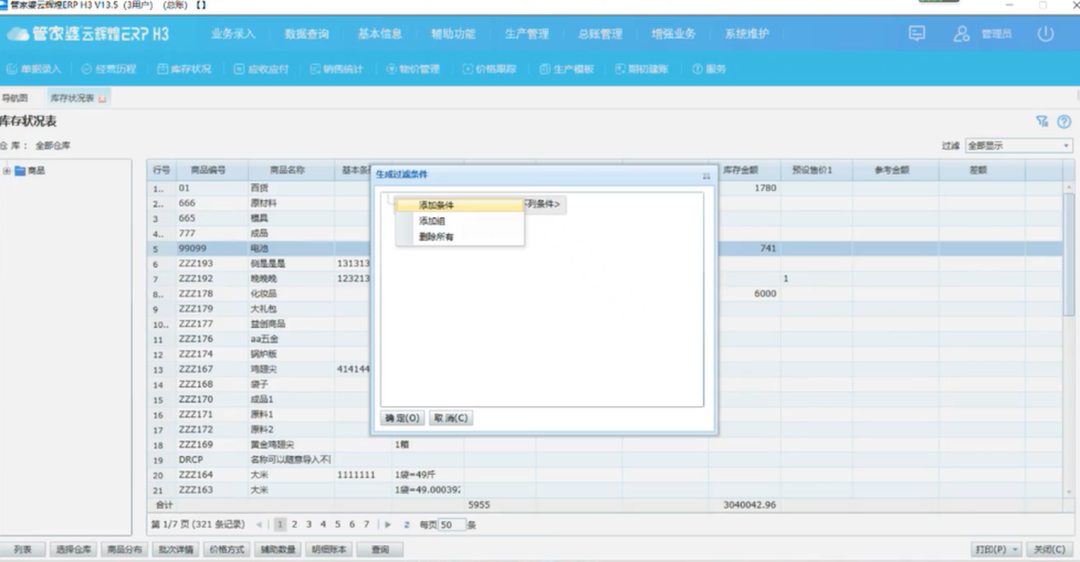Image resolution: width=1080 pixels, height=562 pixels.
Task: Select 添加组 in the popup menu
Action: click(459, 221)
